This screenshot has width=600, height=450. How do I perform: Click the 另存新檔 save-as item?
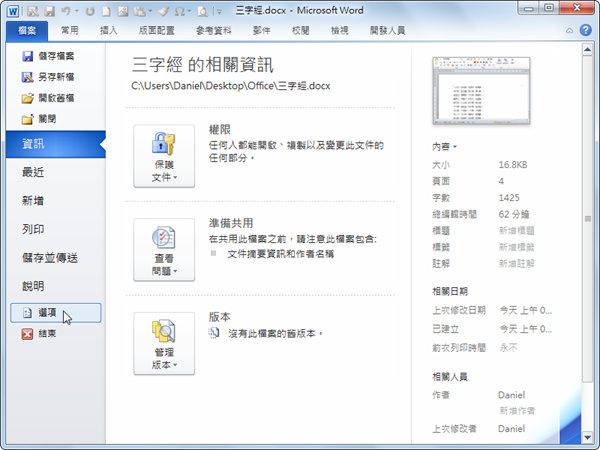pos(48,77)
